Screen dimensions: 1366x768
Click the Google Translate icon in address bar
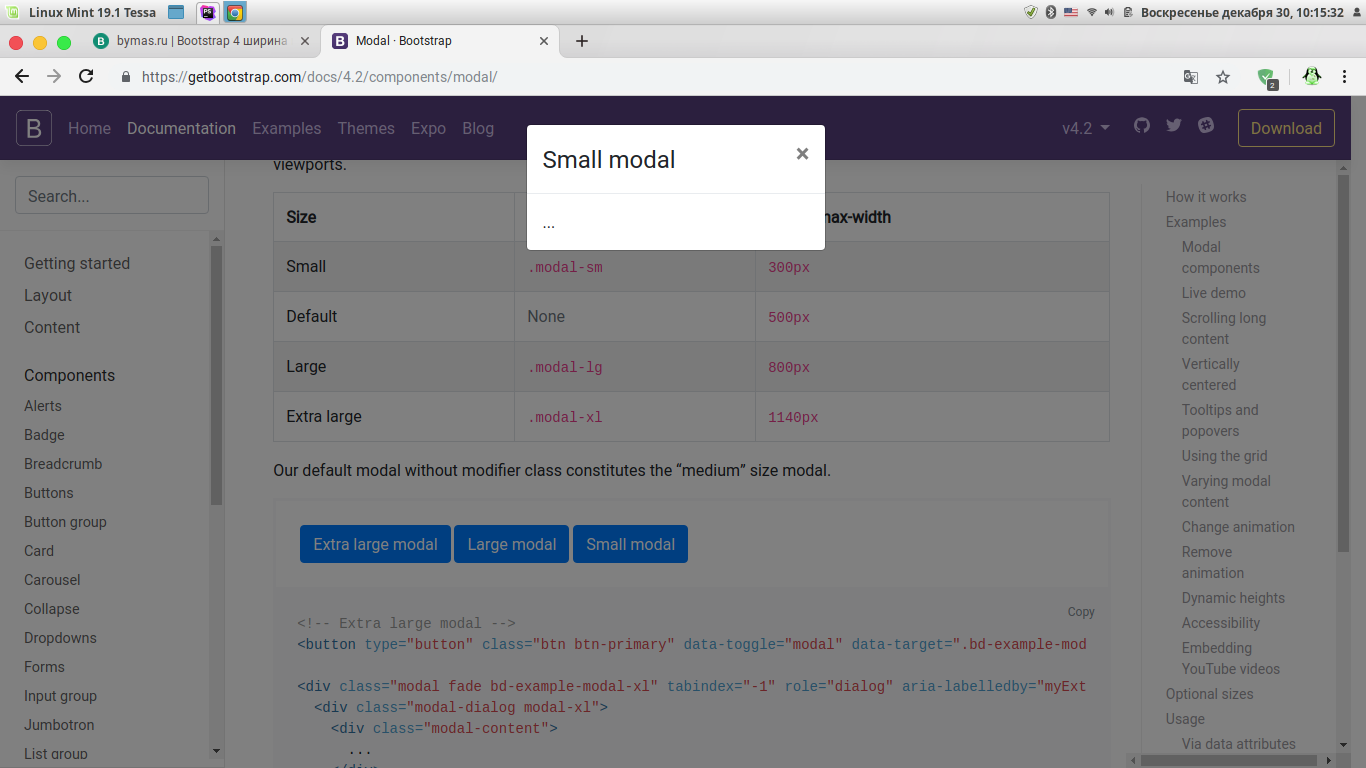tap(1190, 77)
